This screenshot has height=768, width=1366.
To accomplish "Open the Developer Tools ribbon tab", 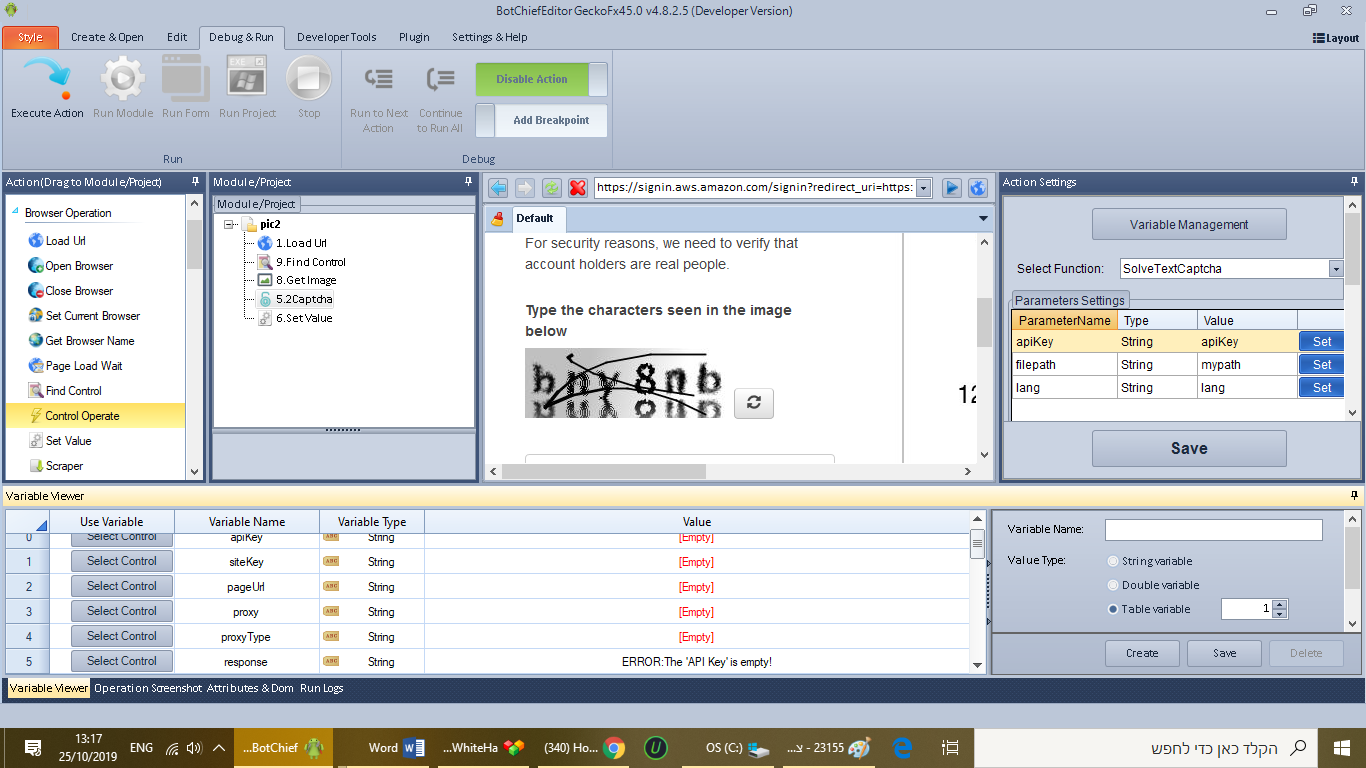I will point(337,37).
